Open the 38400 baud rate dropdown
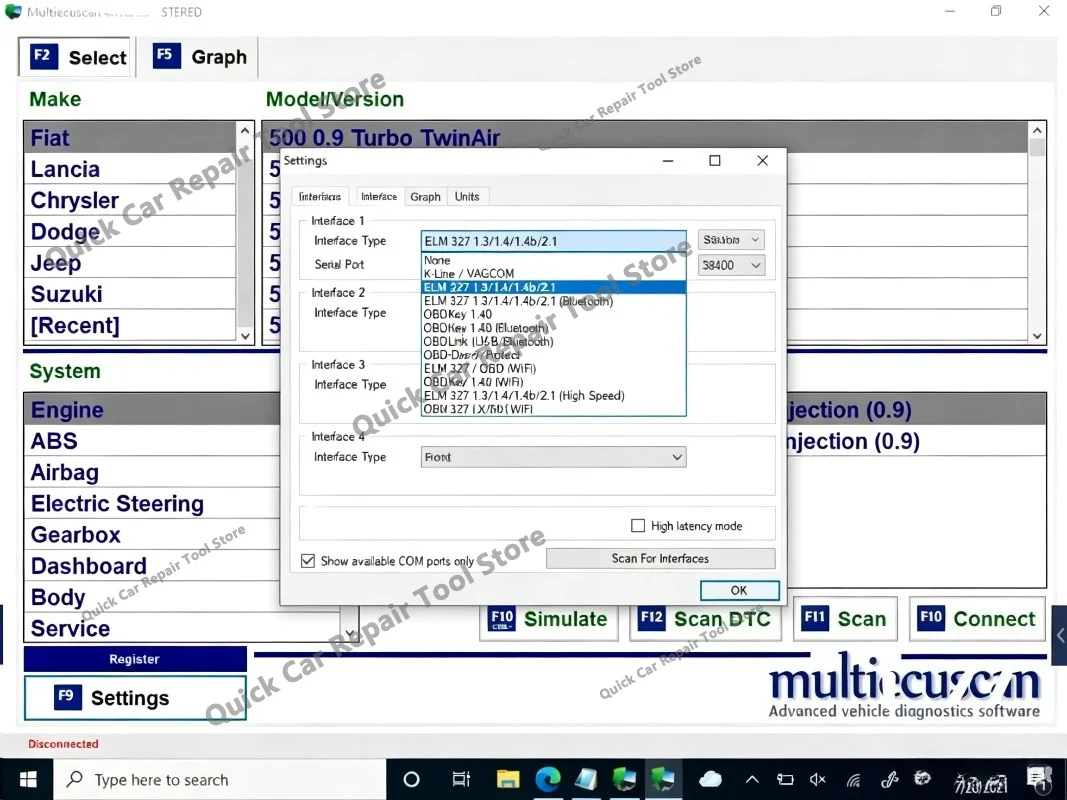Viewport: 1067px width, 800px height. [731, 265]
